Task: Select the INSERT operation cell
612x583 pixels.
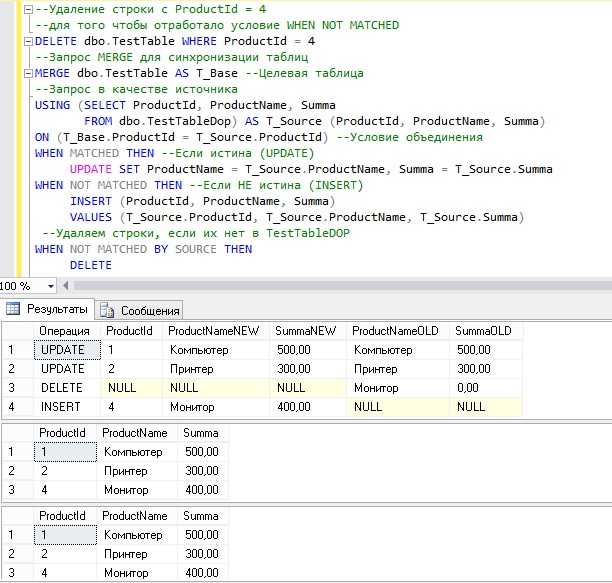Action: (x=67, y=407)
